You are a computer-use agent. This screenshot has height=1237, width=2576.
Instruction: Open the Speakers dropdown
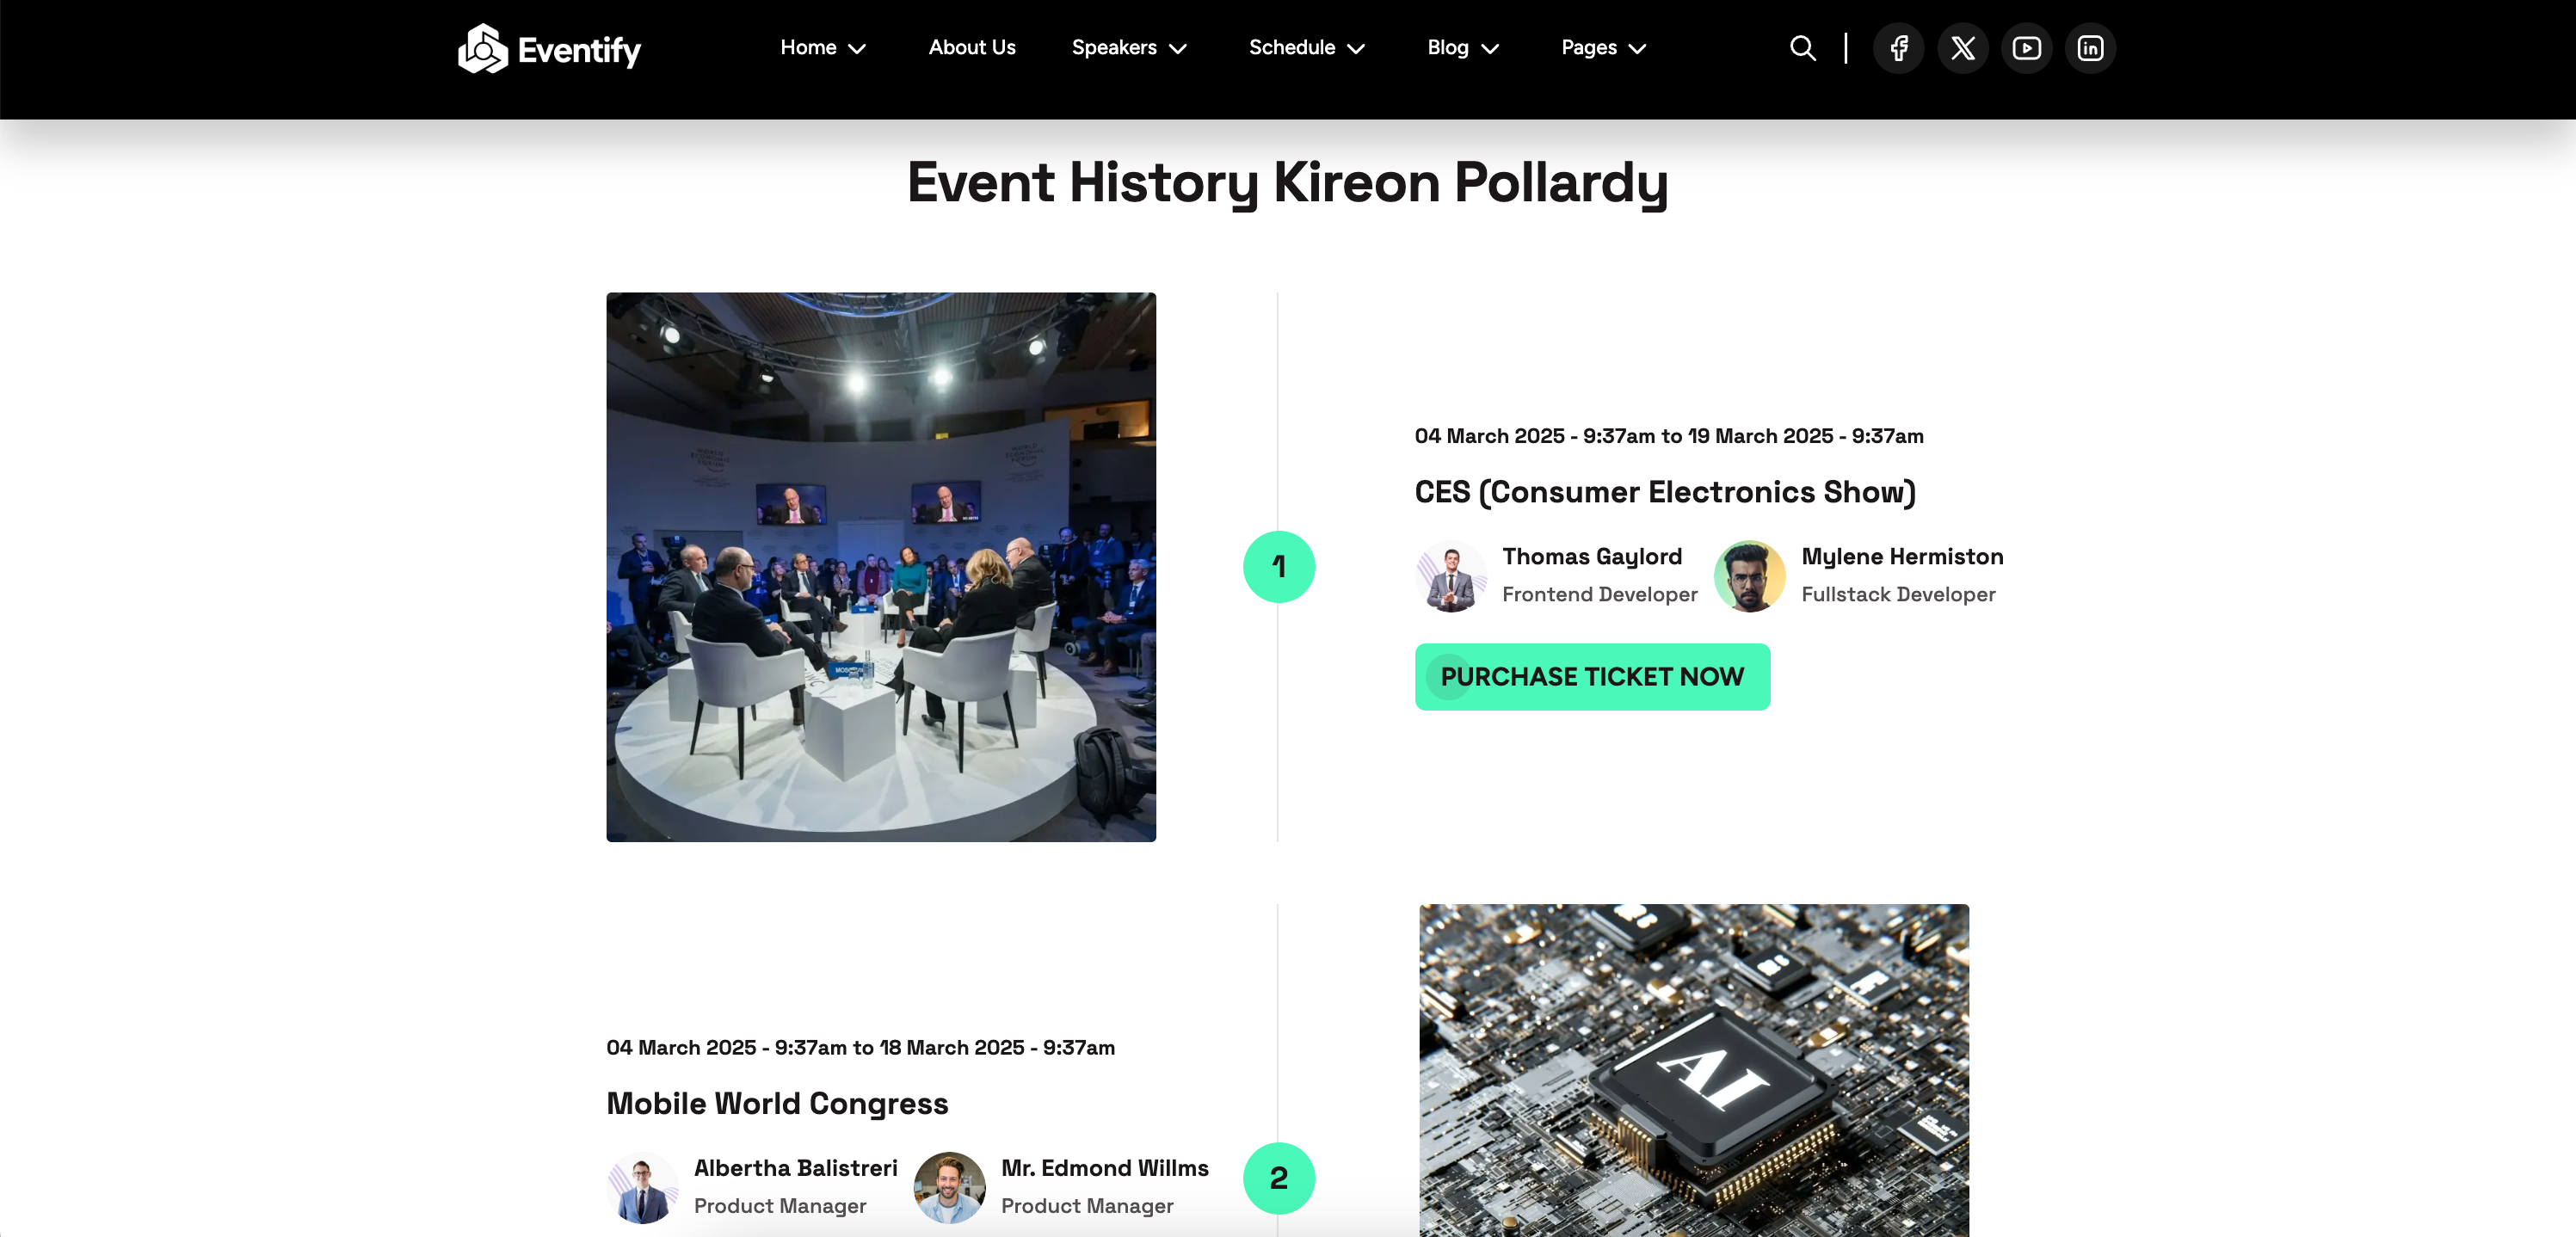click(x=1128, y=47)
